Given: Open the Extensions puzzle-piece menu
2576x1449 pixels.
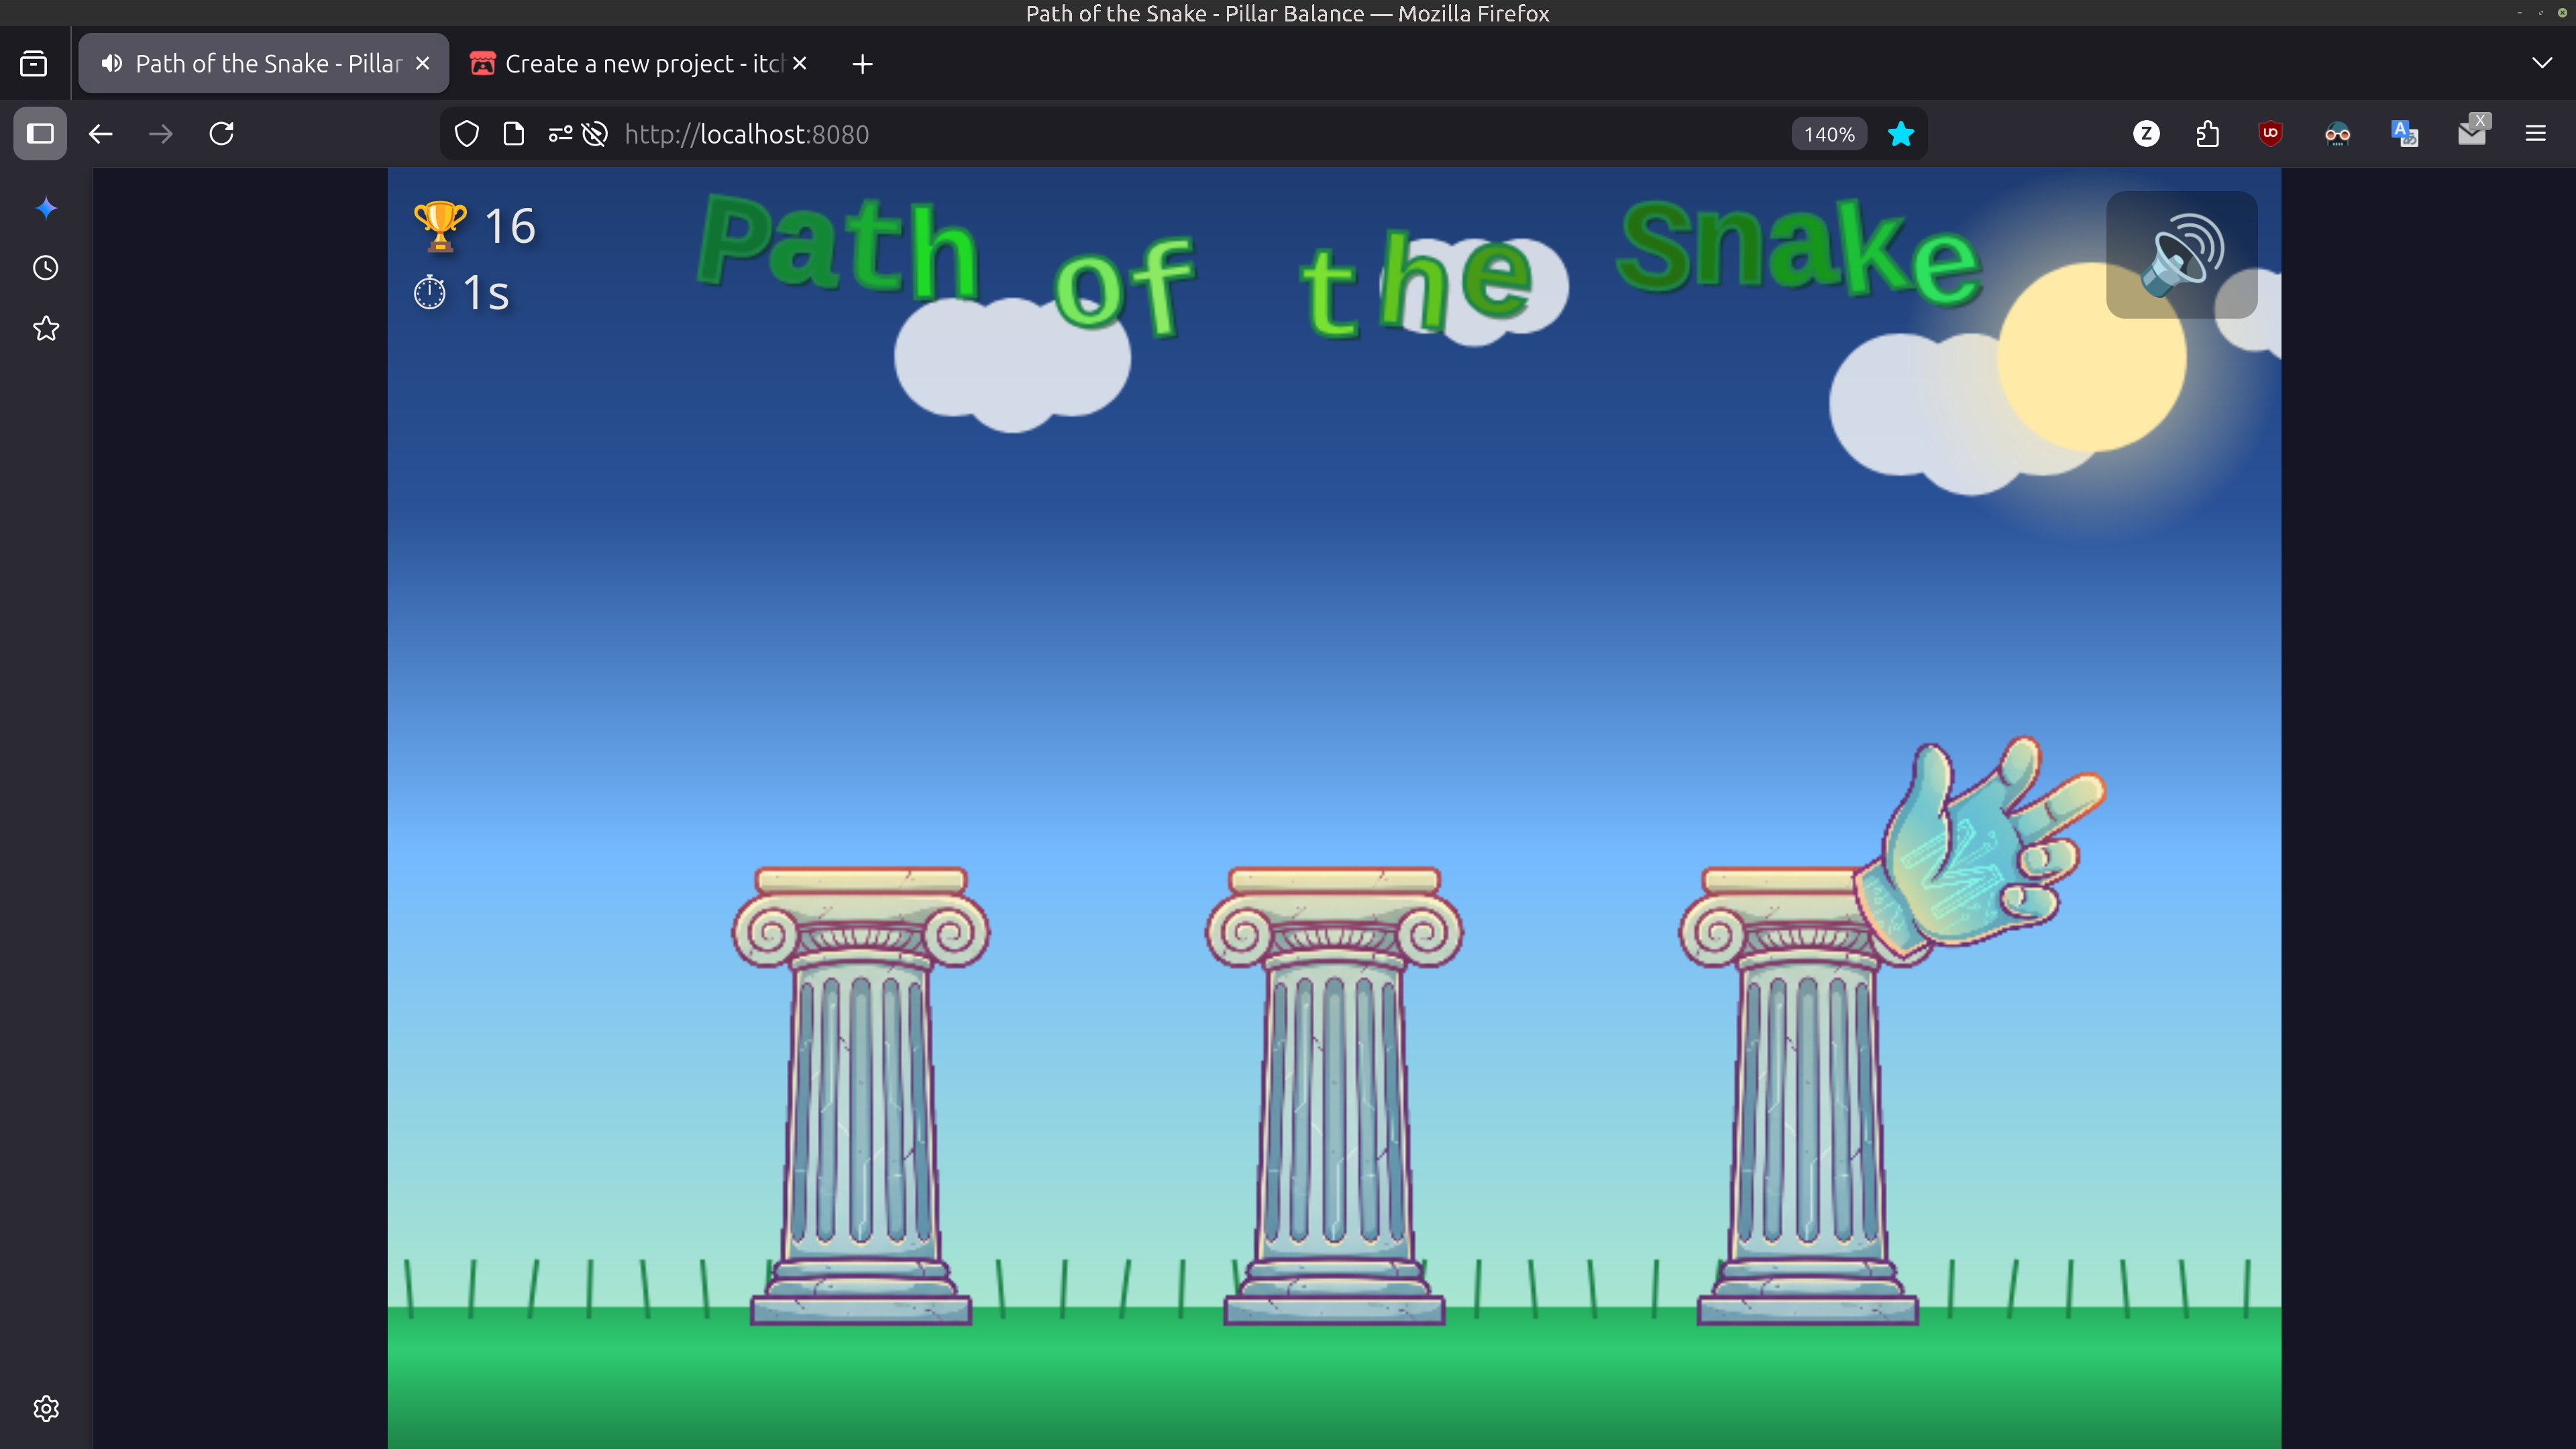Looking at the screenshot, I should pos(2208,134).
